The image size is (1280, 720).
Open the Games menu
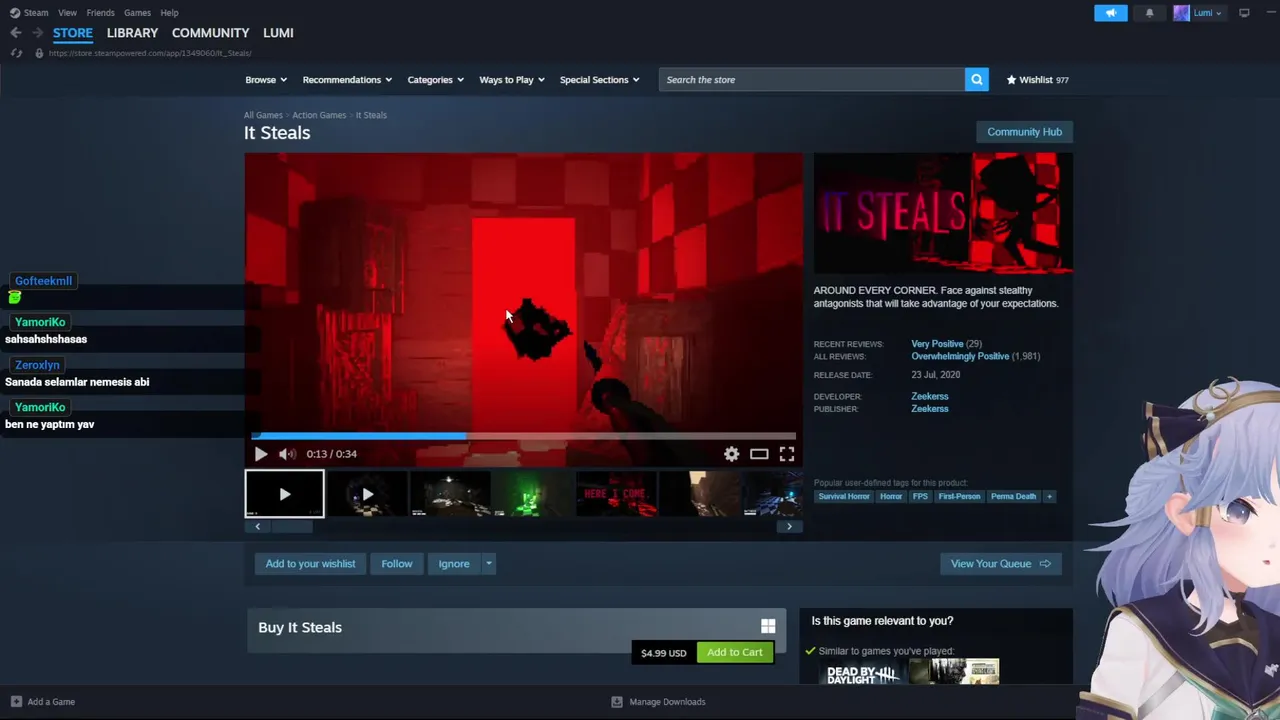[x=137, y=13]
